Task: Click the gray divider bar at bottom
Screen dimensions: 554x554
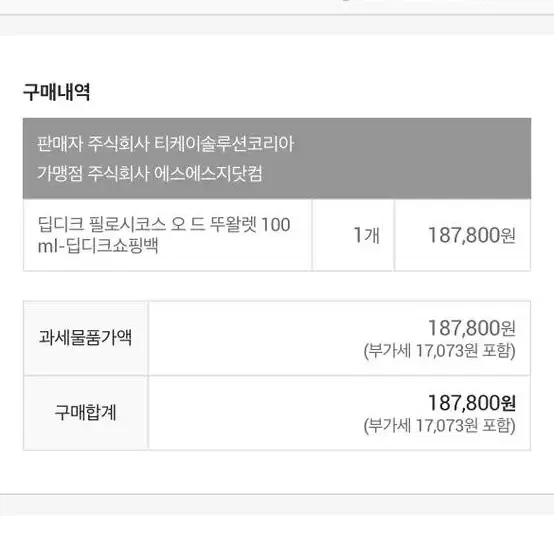Action: (277, 505)
